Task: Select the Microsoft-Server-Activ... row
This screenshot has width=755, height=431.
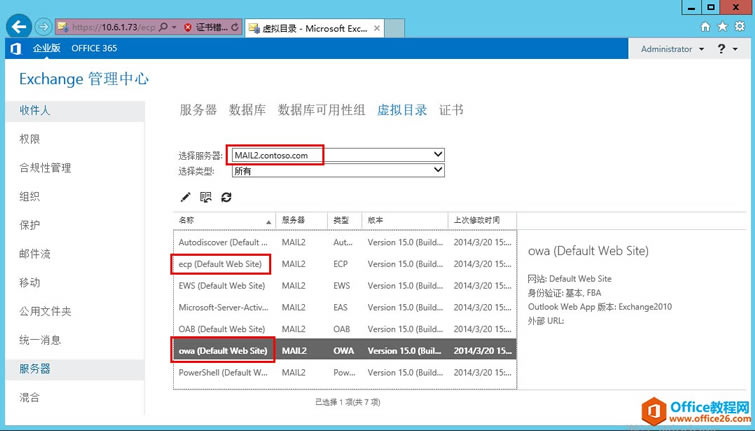Action: (x=345, y=307)
